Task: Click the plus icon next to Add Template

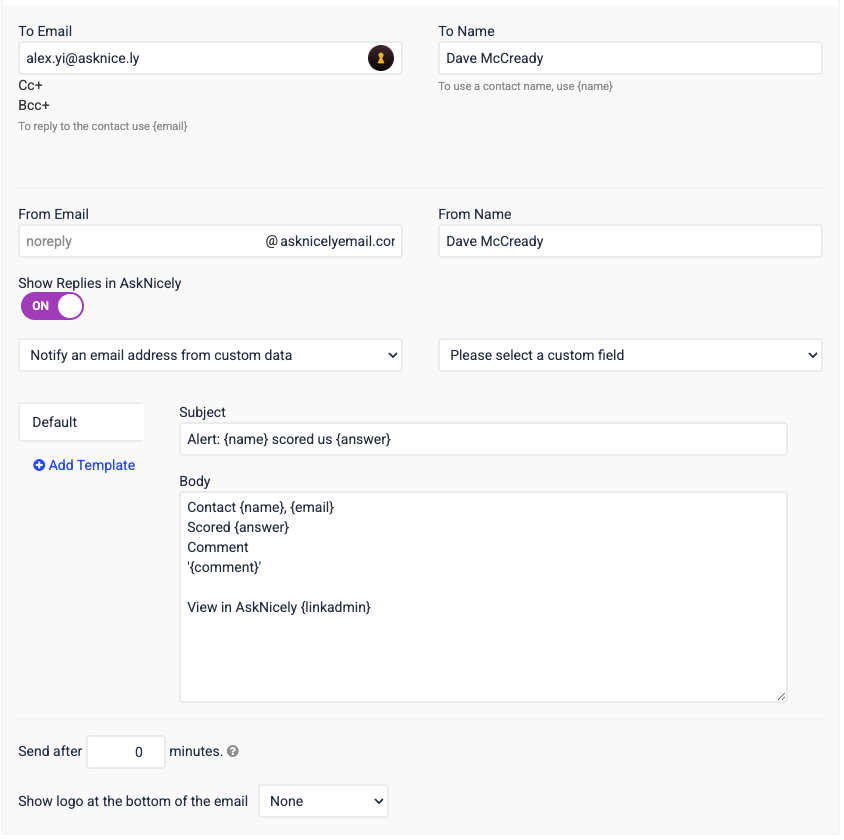Action: [x=39, y=465]
